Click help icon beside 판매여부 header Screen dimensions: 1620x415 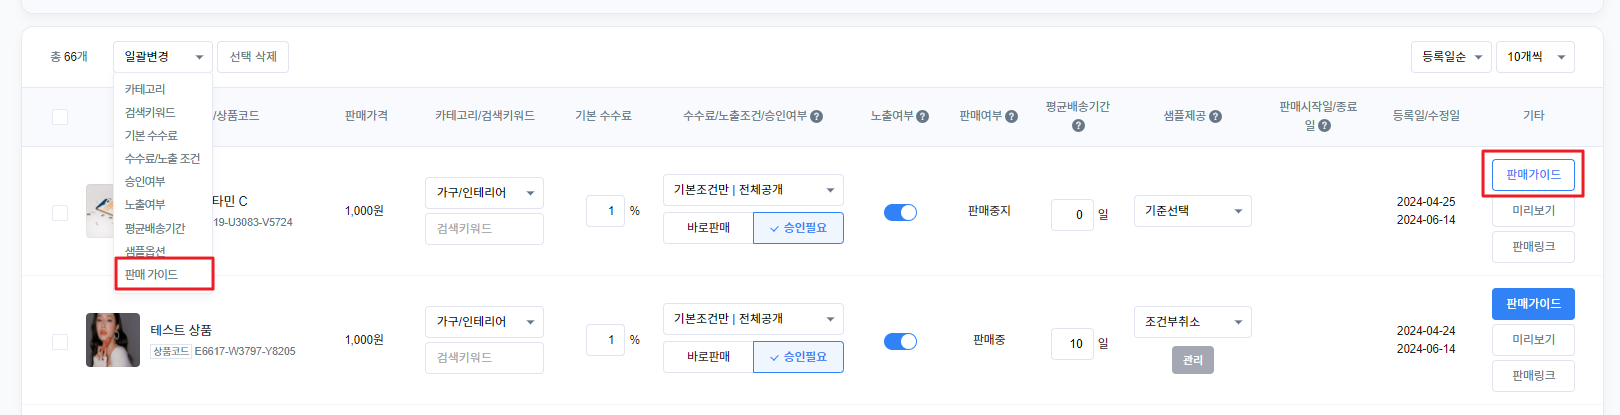tap(1011, 116)
